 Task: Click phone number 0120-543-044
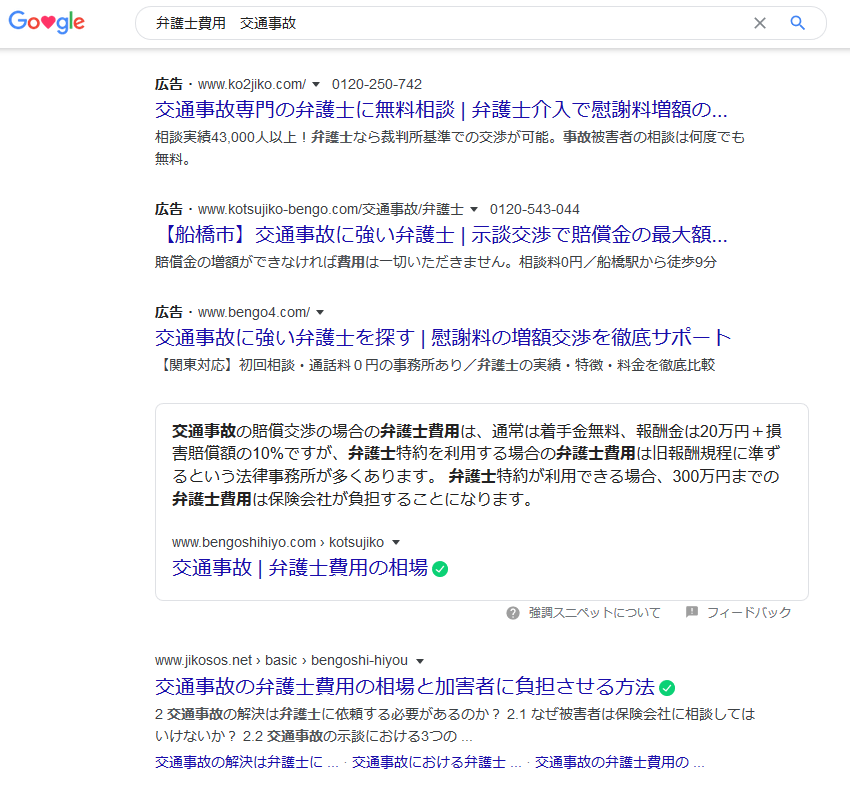[535, 209]
